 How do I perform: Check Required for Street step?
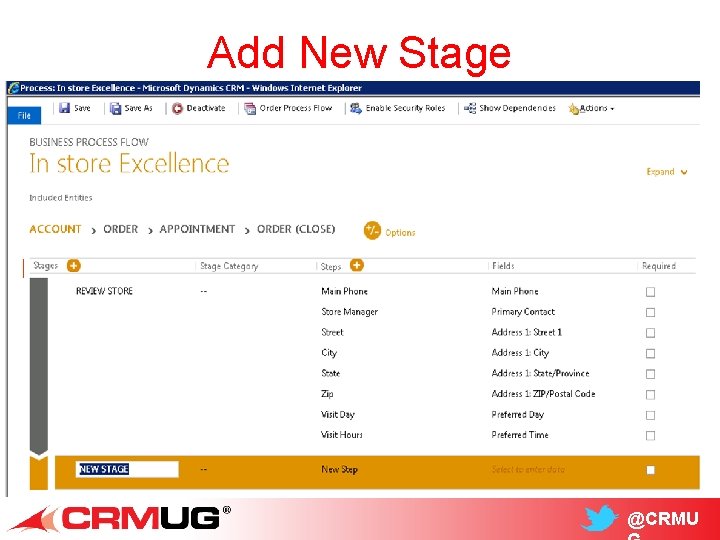(x=650, y=333)
